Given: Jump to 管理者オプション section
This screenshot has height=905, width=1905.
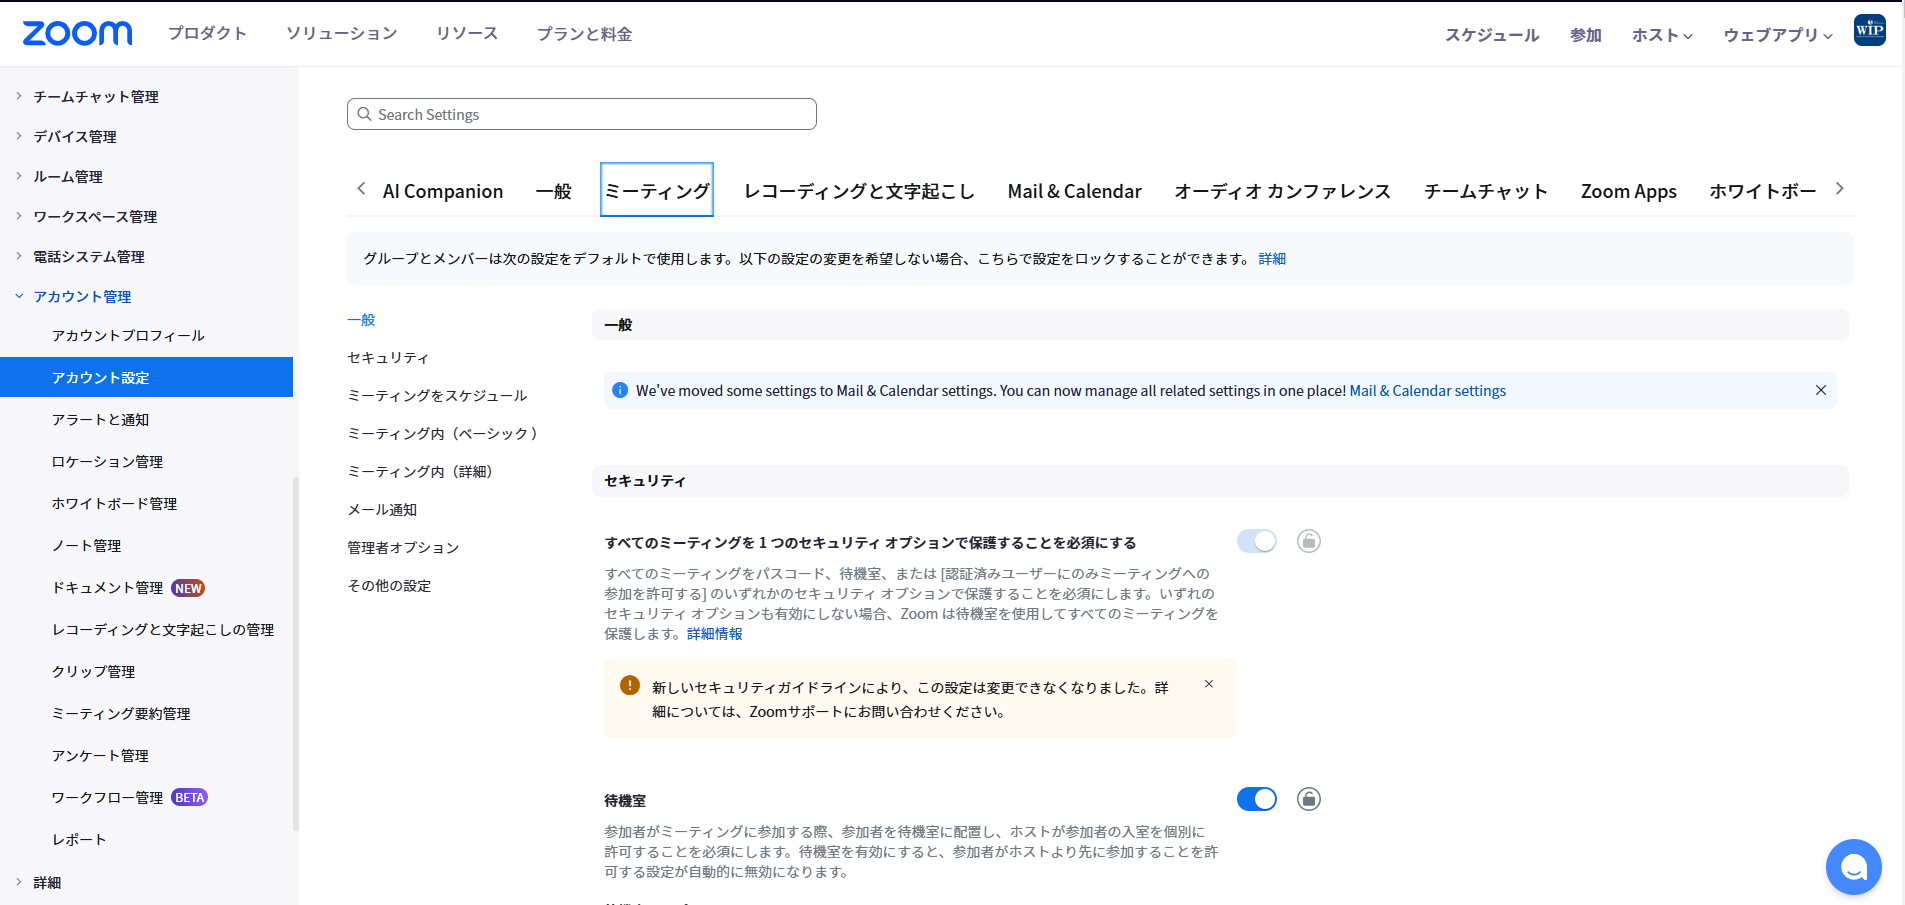Looking at the screenshot, I should point(403,547).
